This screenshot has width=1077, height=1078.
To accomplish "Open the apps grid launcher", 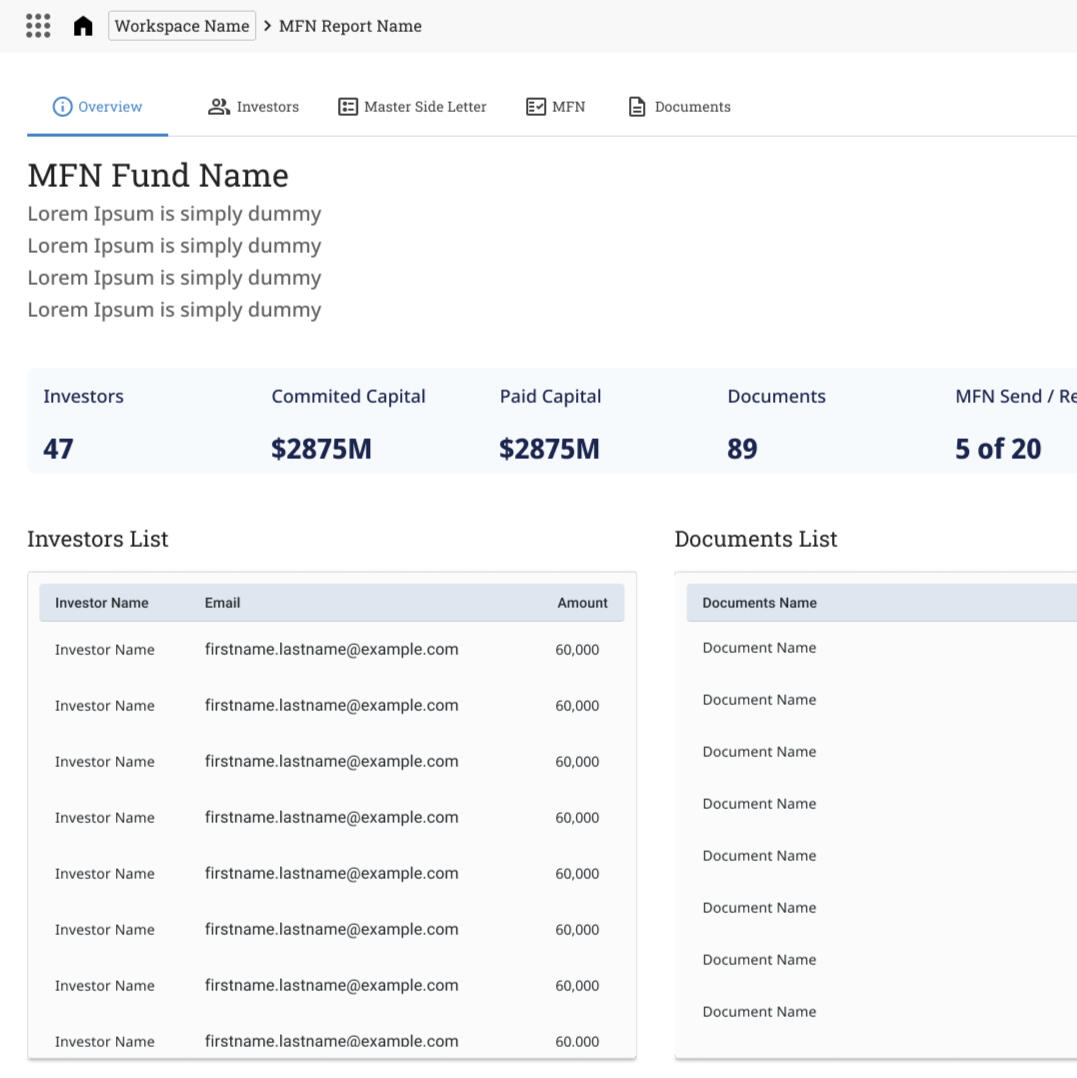I will pos(38,26).
